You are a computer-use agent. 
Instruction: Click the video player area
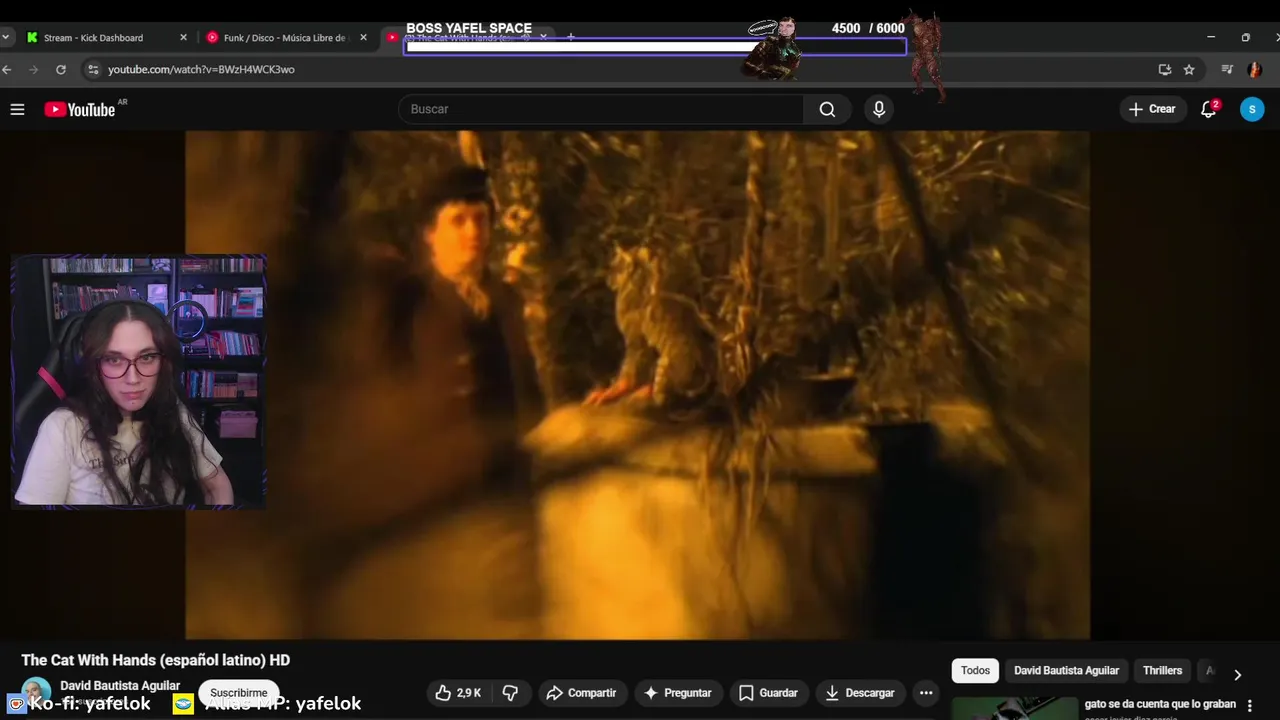coord(637,384)
